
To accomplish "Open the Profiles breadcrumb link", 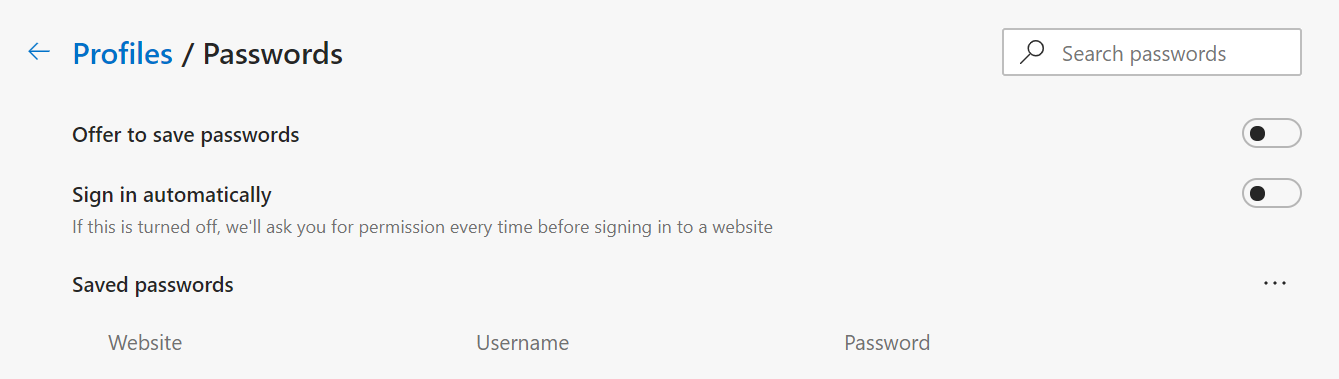I will (x=123, y=53).
